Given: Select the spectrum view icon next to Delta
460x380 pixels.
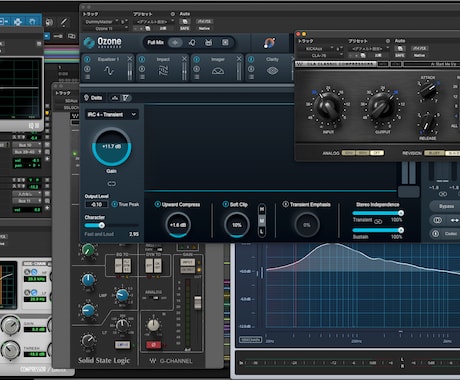Looking at the screenshot, I should (x=115, y=98).
